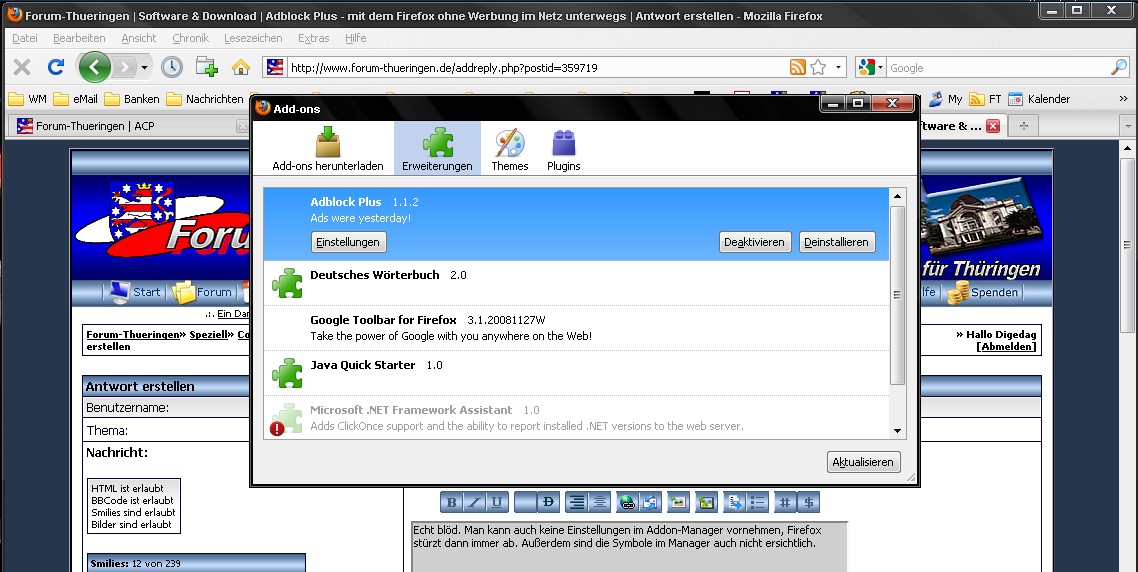Click into the address bar URL

(x=537, y=68)
